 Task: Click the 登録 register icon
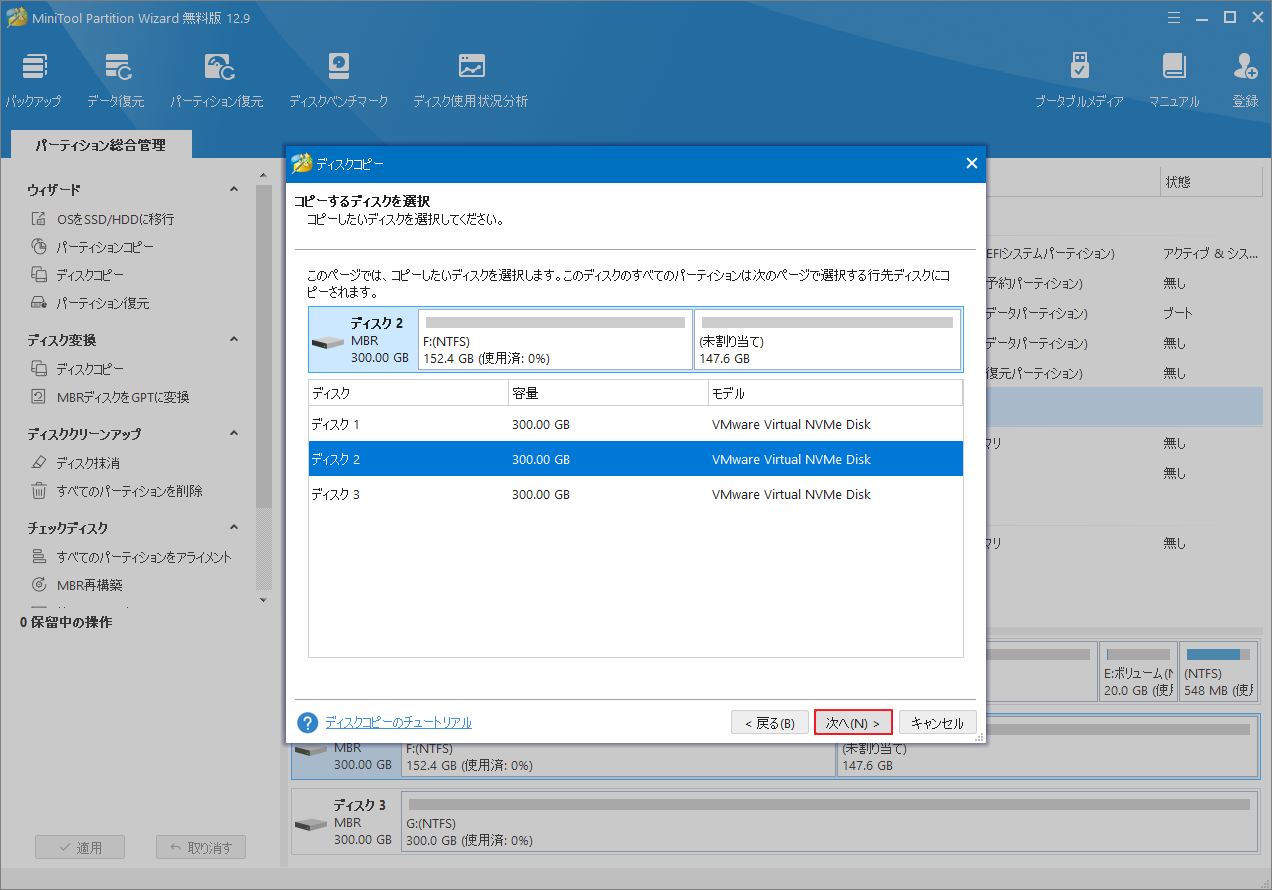[1245, 80]
